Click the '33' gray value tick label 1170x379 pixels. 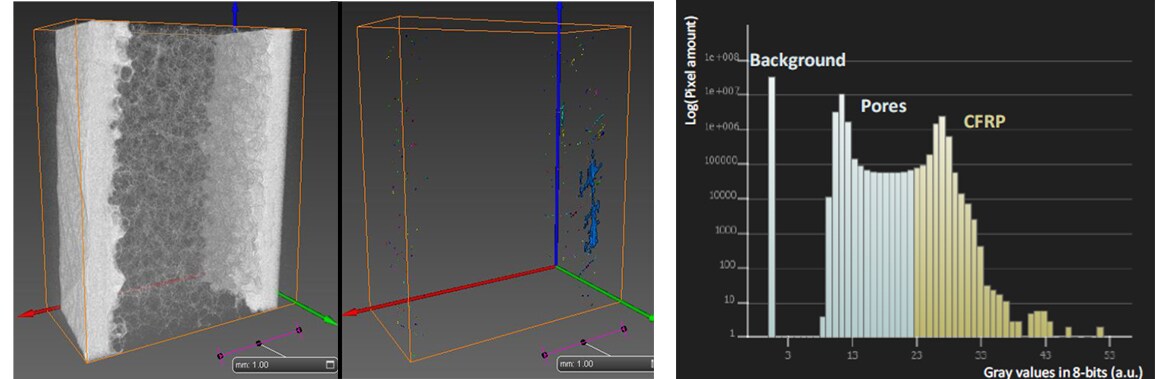(981, 355)
